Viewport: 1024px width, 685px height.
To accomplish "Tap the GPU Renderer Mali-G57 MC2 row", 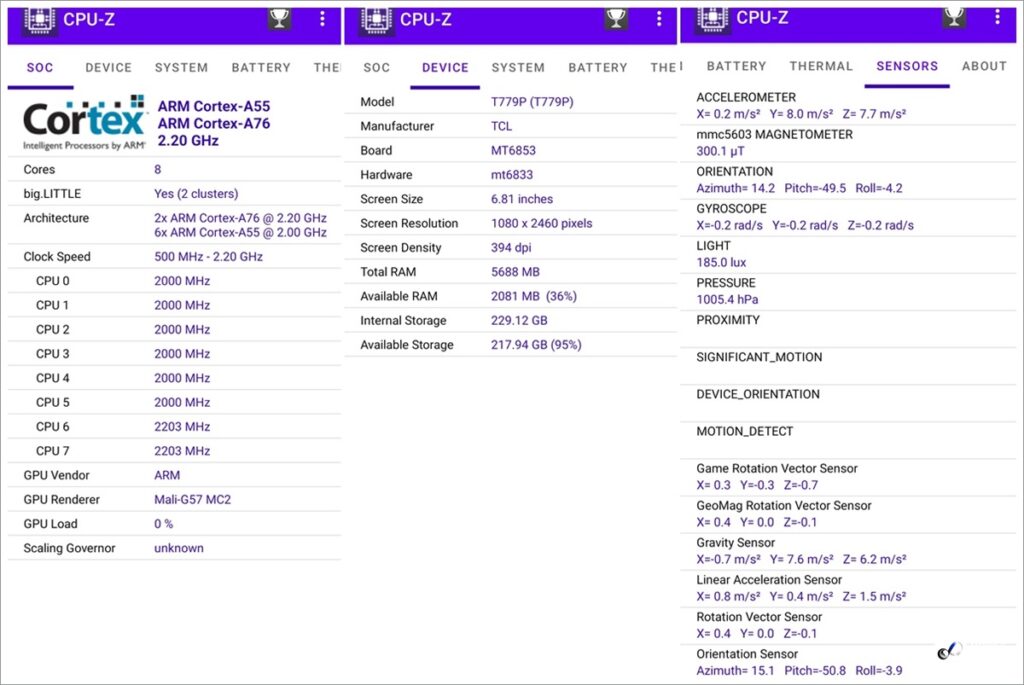I will (174, 500).
